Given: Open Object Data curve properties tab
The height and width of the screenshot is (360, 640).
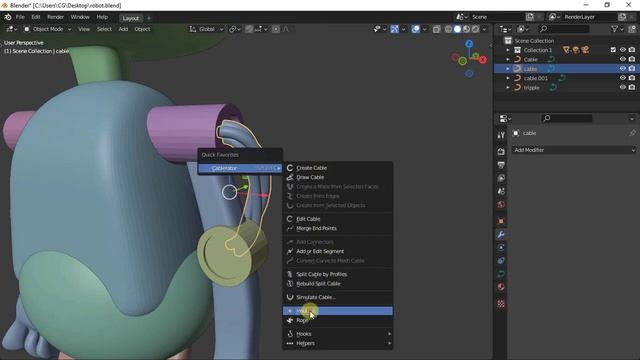Looking at the screenshot, I should [x=501, y=274].
